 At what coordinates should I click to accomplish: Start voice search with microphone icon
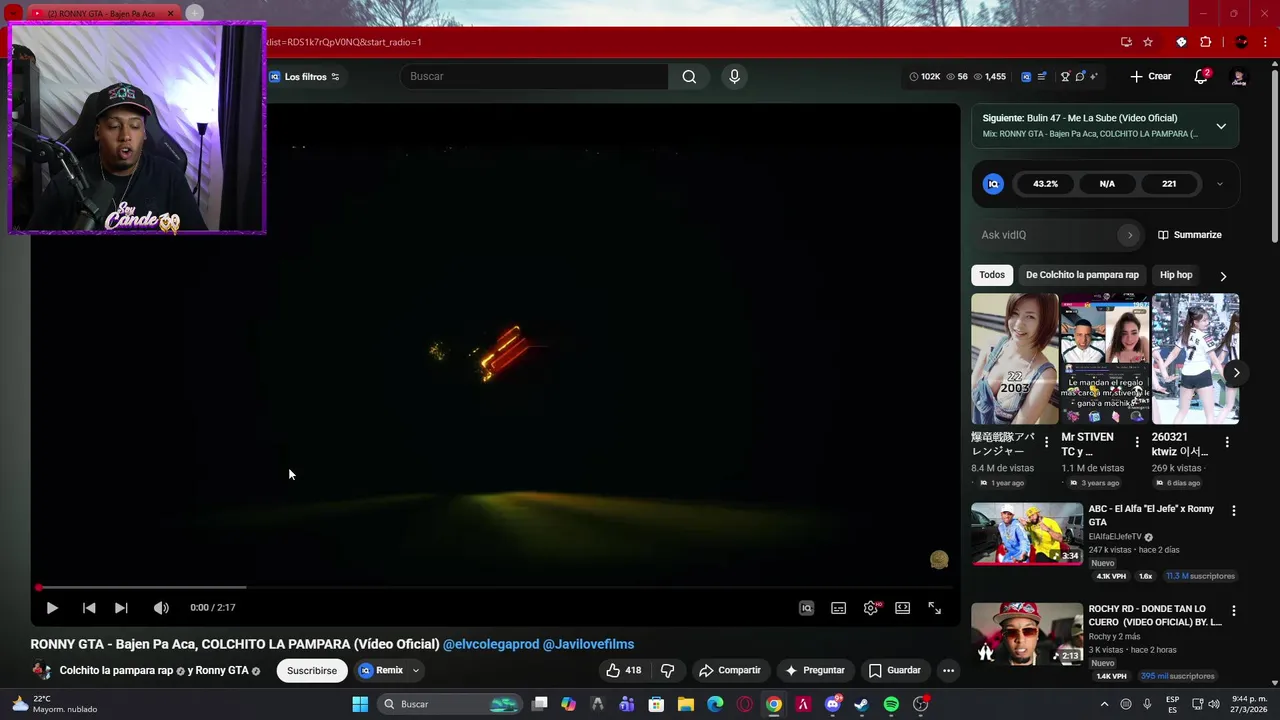[x=735, y=76]
